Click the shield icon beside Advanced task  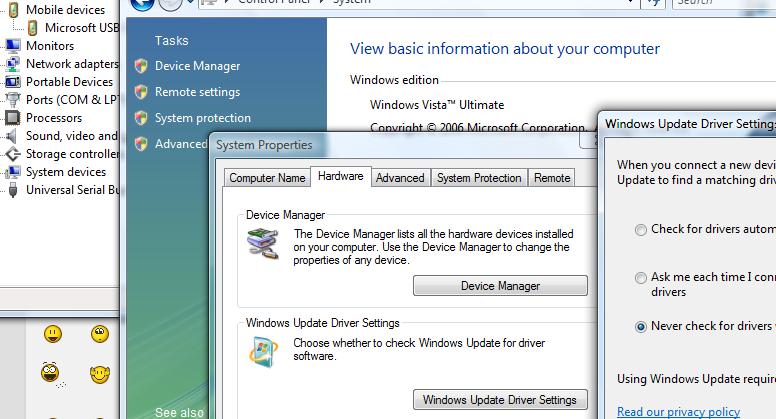[x=141, y=143]
